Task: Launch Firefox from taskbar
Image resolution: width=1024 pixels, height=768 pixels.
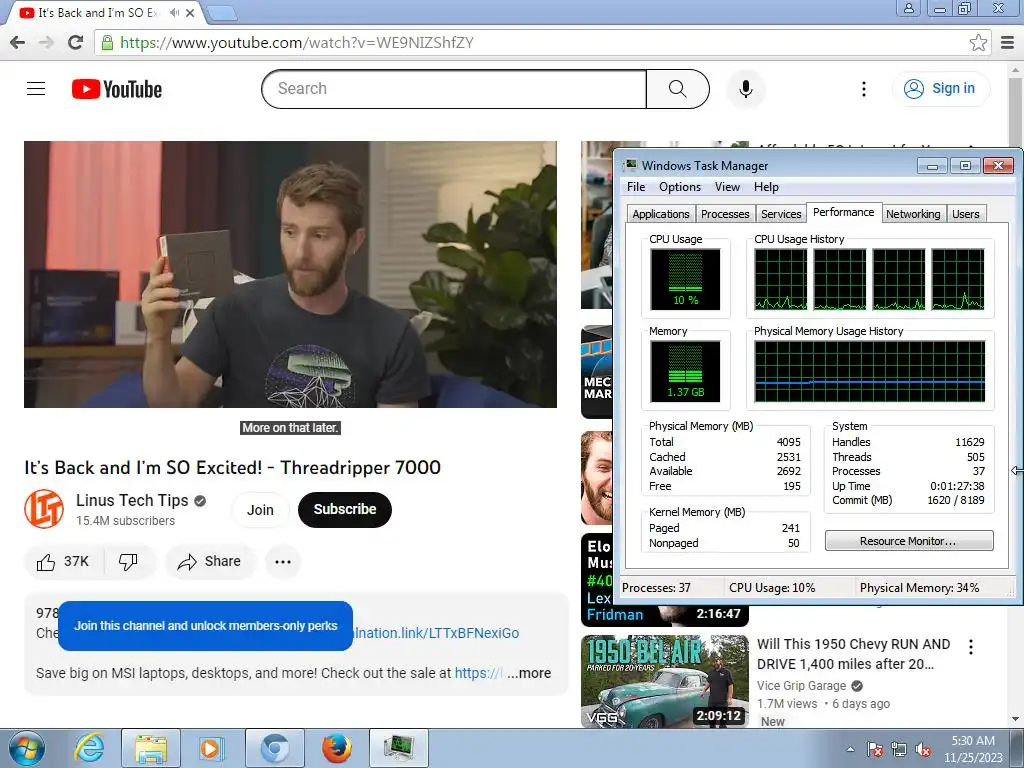Action: click(x=336, y=748)
